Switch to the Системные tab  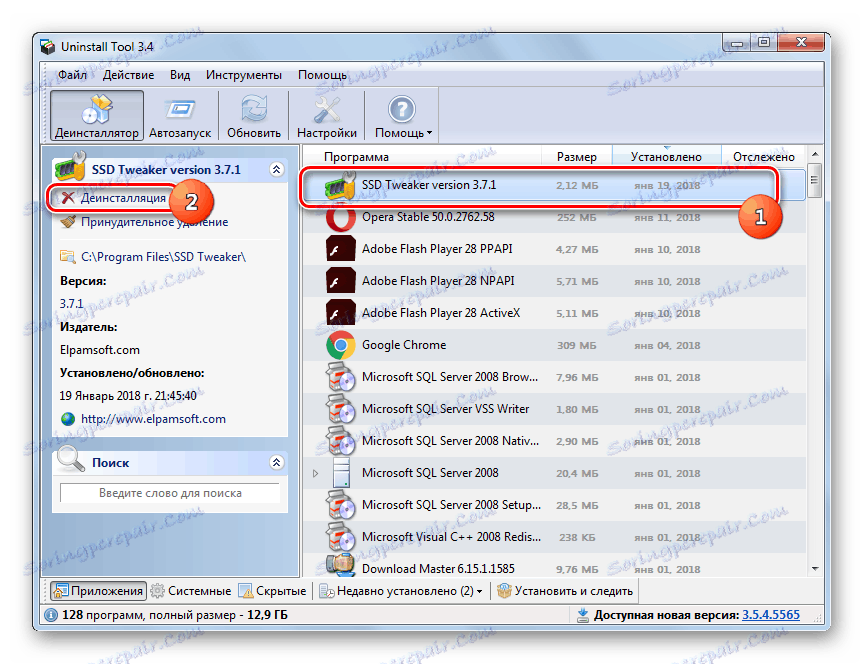(x=191, y=591)
